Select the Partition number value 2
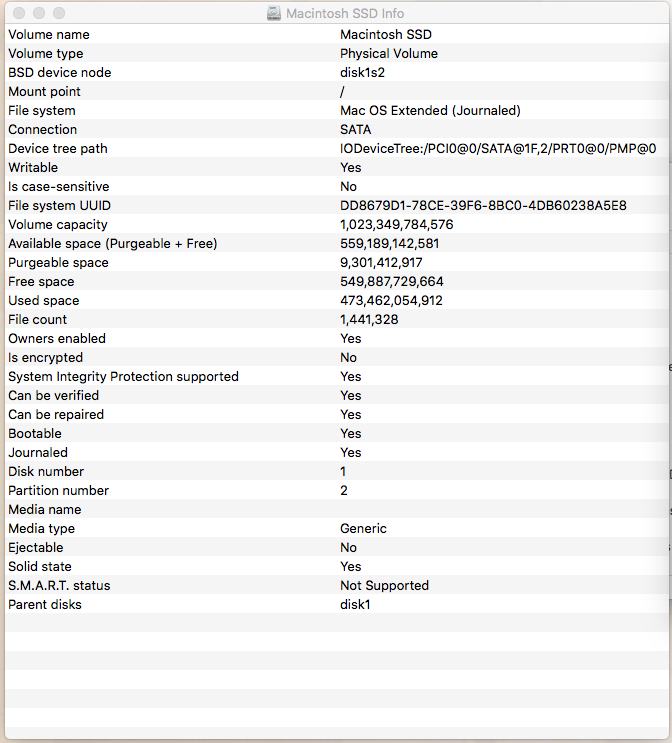Viewport: 672px width, 743px height. click(344, 489)
